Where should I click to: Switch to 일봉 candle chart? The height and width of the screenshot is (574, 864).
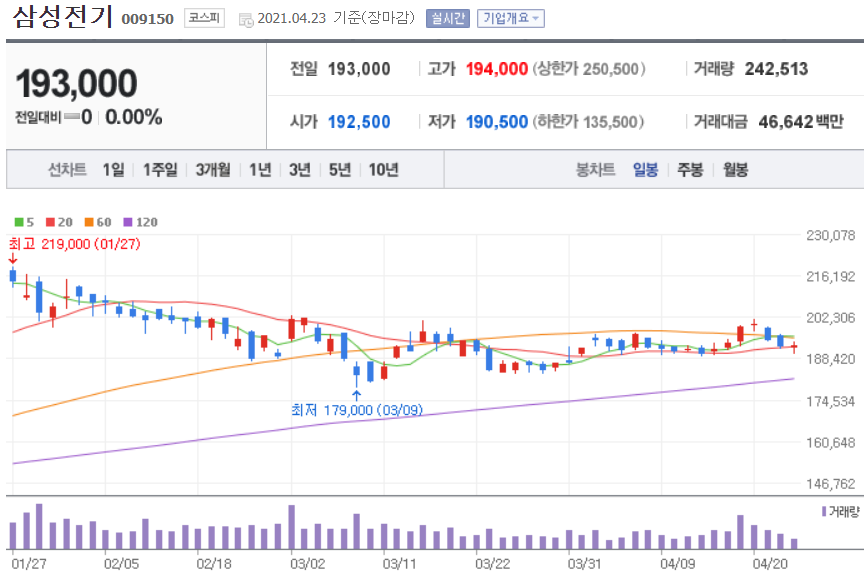click(646, 170)
